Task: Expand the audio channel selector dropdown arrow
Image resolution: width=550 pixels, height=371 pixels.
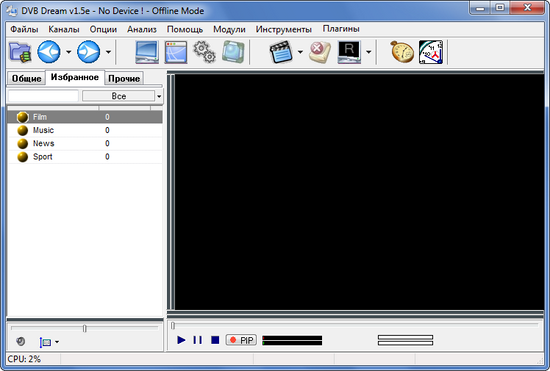Action: [x=57, y=342]
